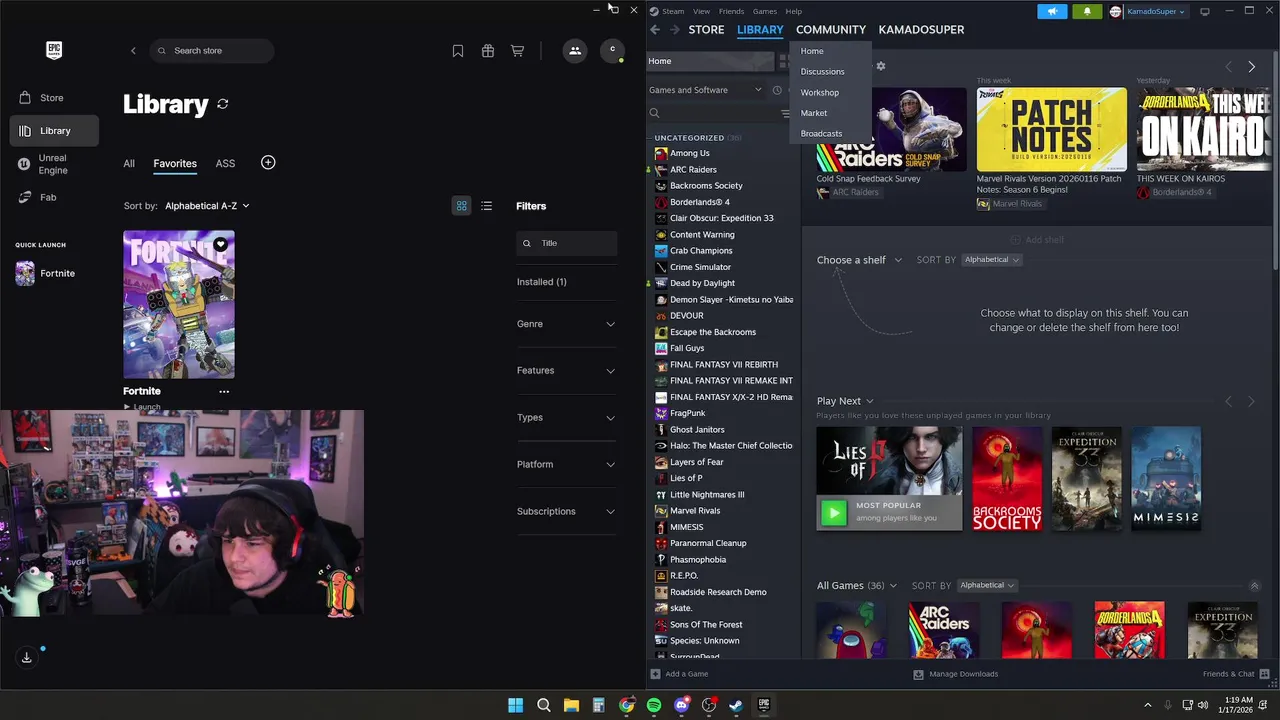Open Epic Games wishlist bookmark icon
1280x720 pixels.
(x=458, y=51)
